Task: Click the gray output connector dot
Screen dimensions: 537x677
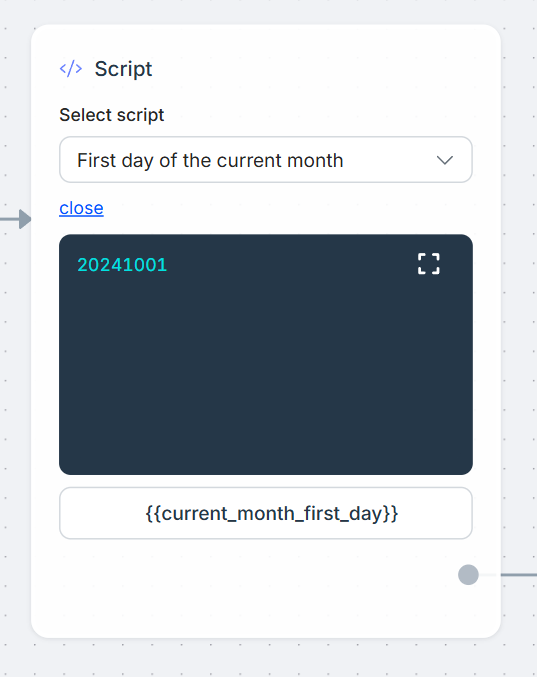Action: (x=468, y=575)
